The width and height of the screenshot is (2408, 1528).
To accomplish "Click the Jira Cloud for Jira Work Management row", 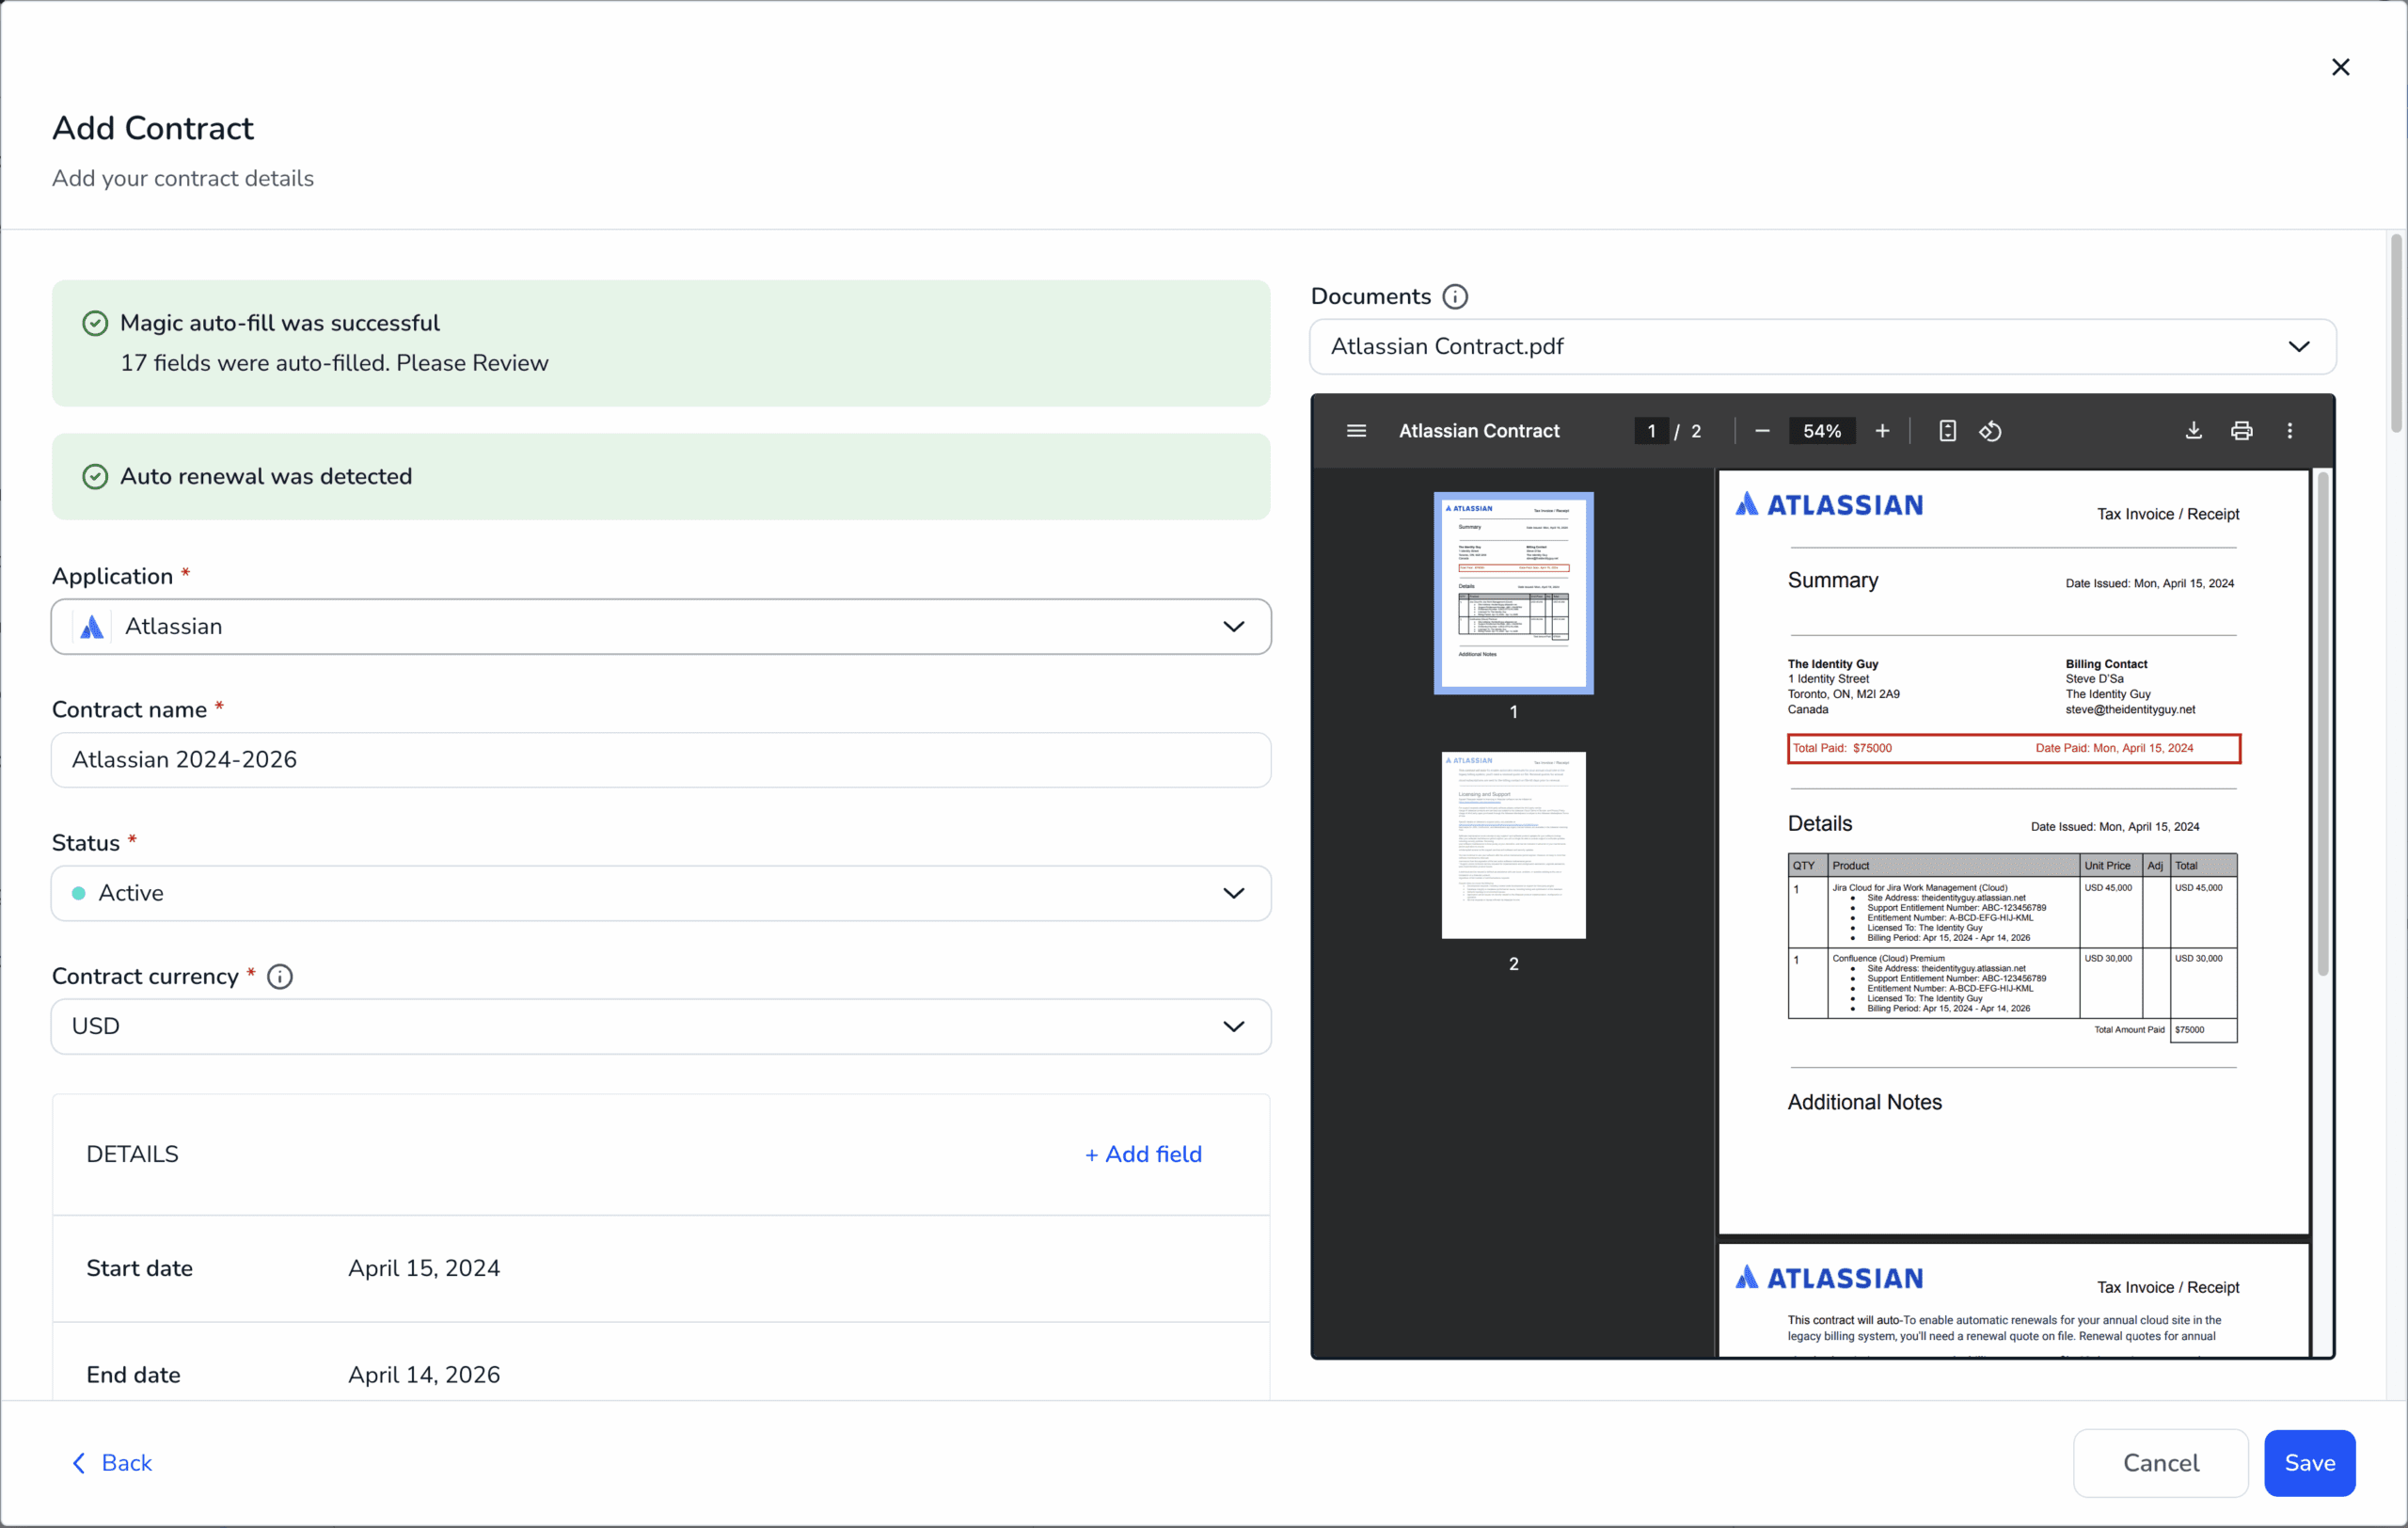I will click(x=2012, y=912).
